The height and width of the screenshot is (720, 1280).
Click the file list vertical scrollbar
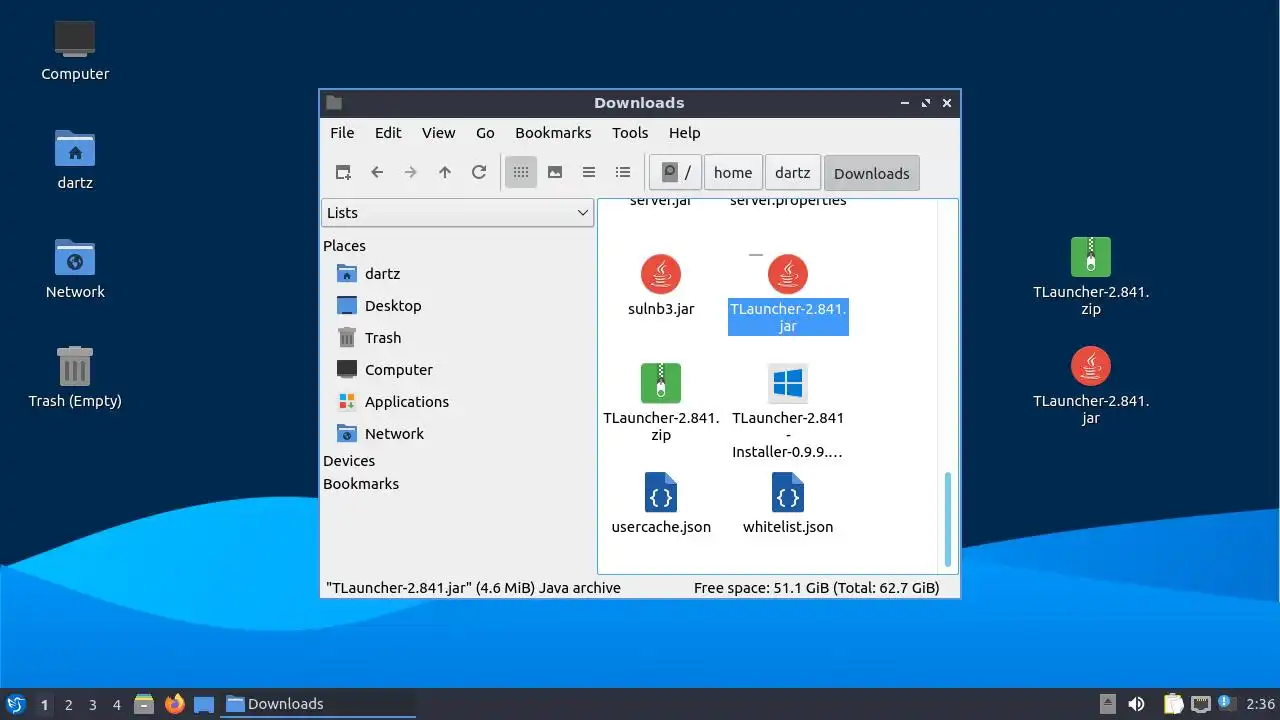tap(947, 520)
